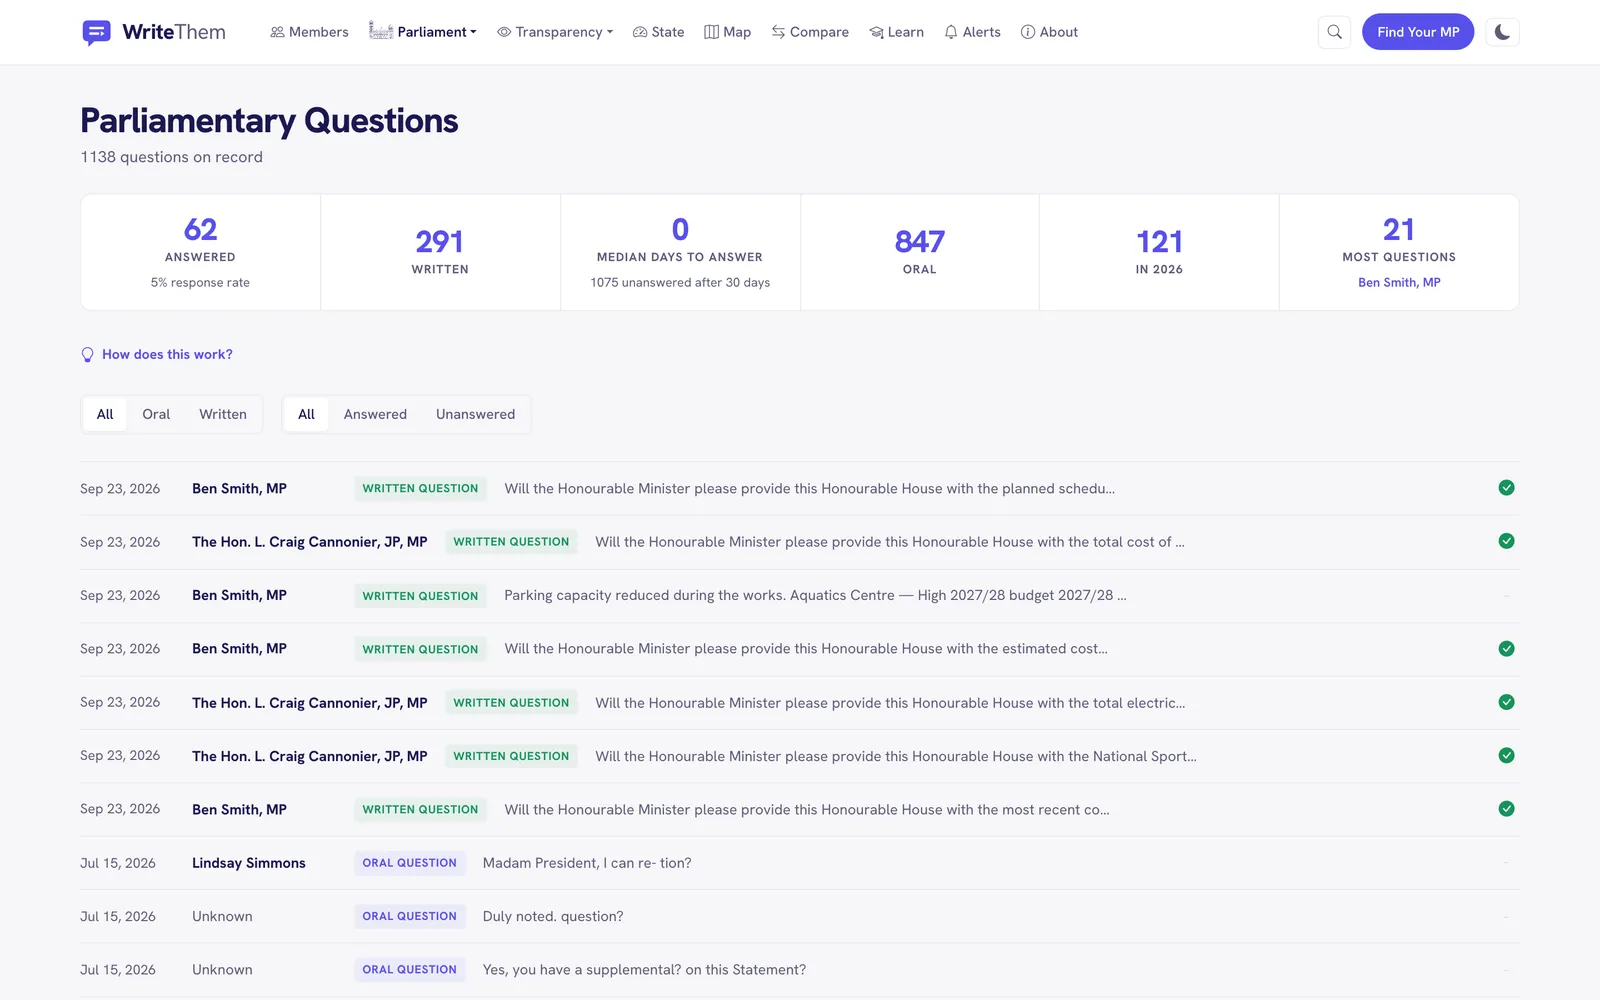This screenshot has width=1600, height=1000.
Task: Open the Members page
Action: point(309,32)
